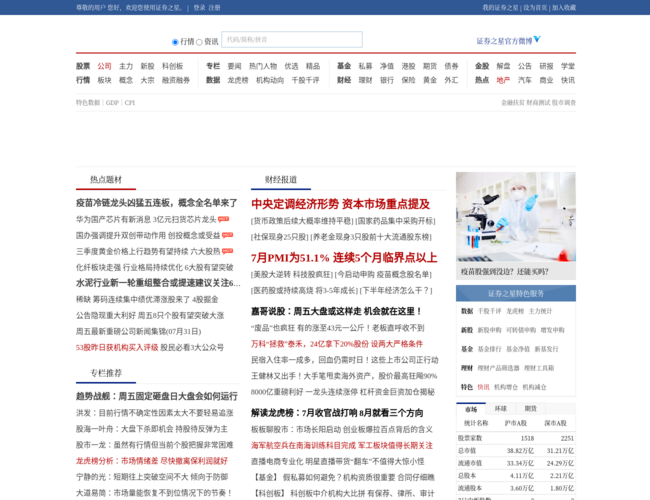The image size is (650, 500).
Task: Open red article 万科"拯救"泰禾
Action: [x=337, y=344]
